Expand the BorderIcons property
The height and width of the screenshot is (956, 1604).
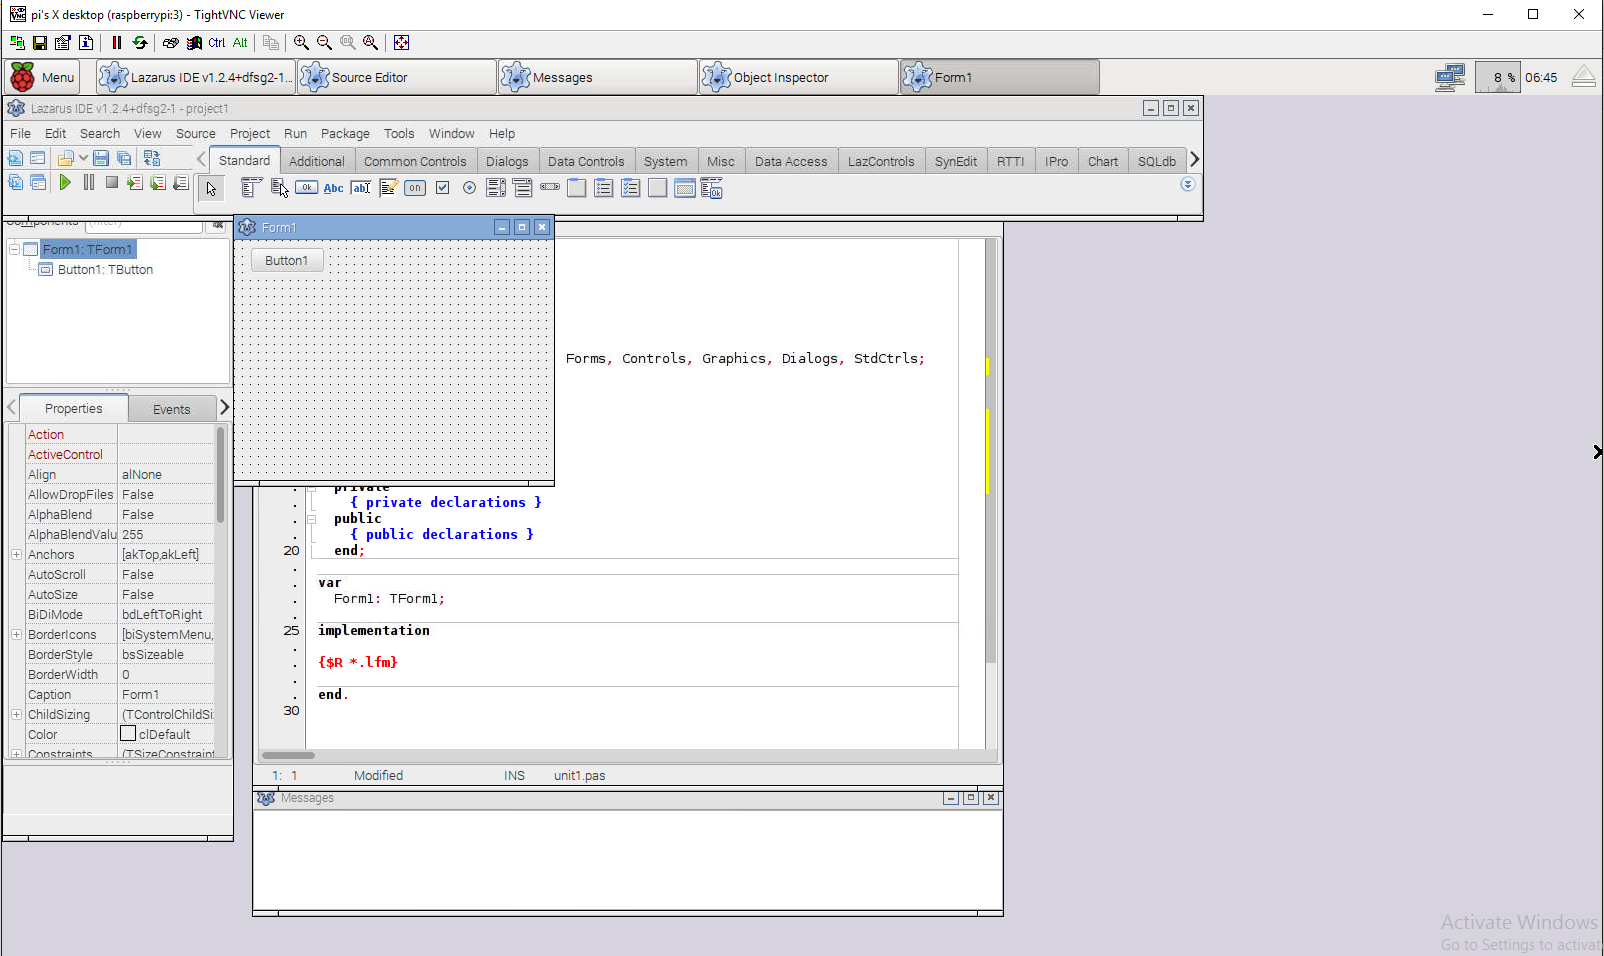click(x=16, y=634)
